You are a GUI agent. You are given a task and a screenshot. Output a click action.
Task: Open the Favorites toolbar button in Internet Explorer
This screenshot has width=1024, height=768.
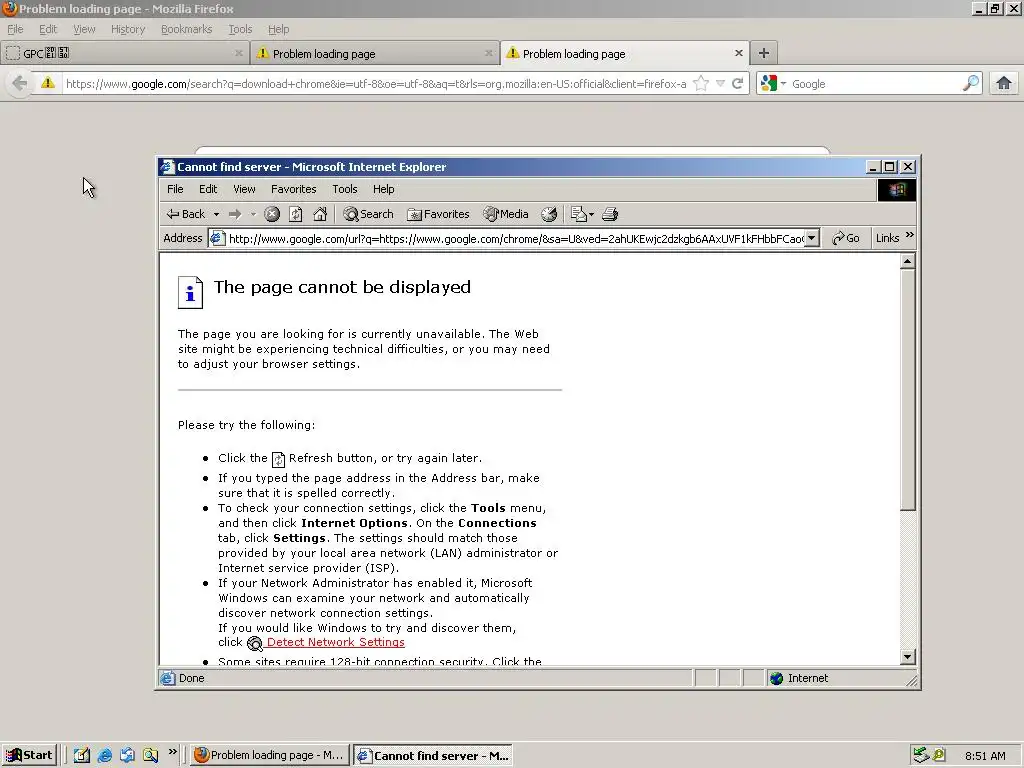click(438, 214)
